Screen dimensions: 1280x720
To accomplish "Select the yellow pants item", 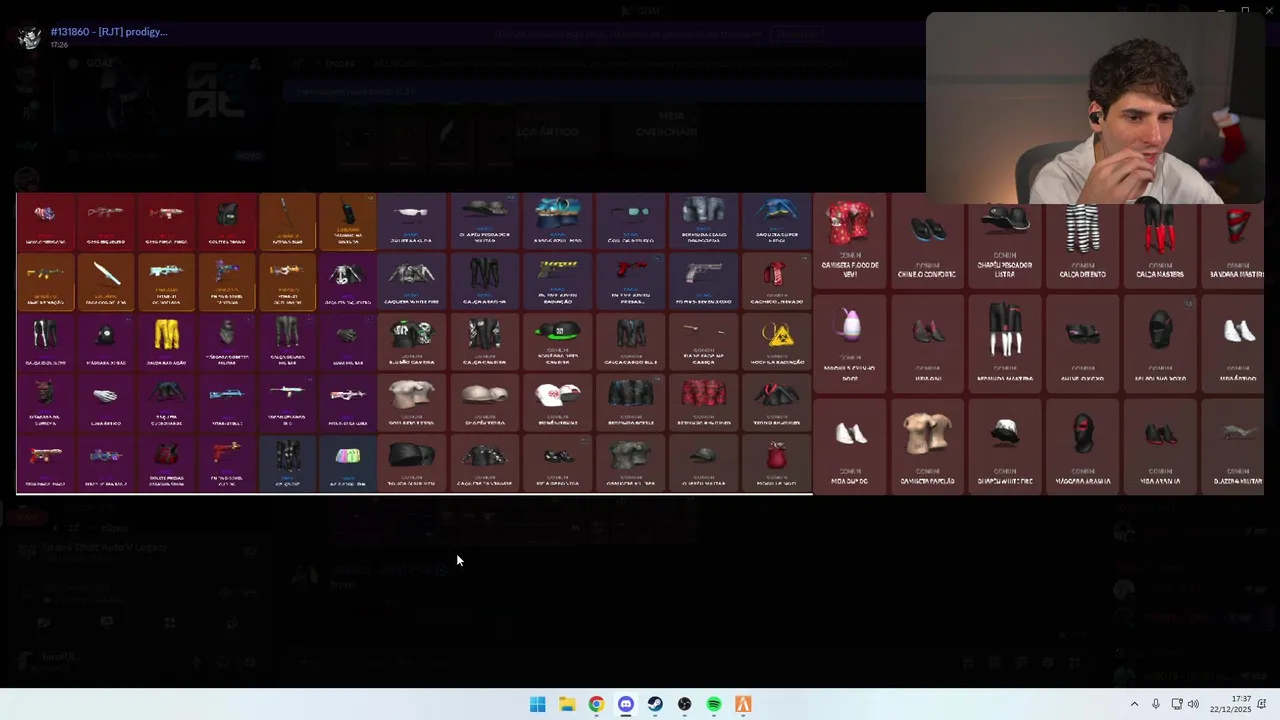I will tap(166, 342).
